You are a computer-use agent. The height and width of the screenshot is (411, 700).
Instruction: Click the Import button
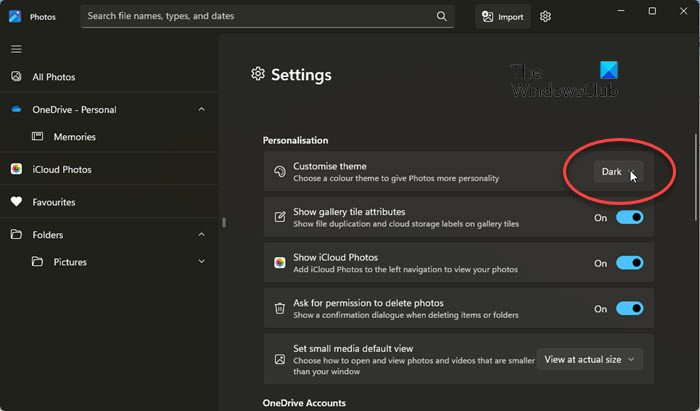pos(502,16)
